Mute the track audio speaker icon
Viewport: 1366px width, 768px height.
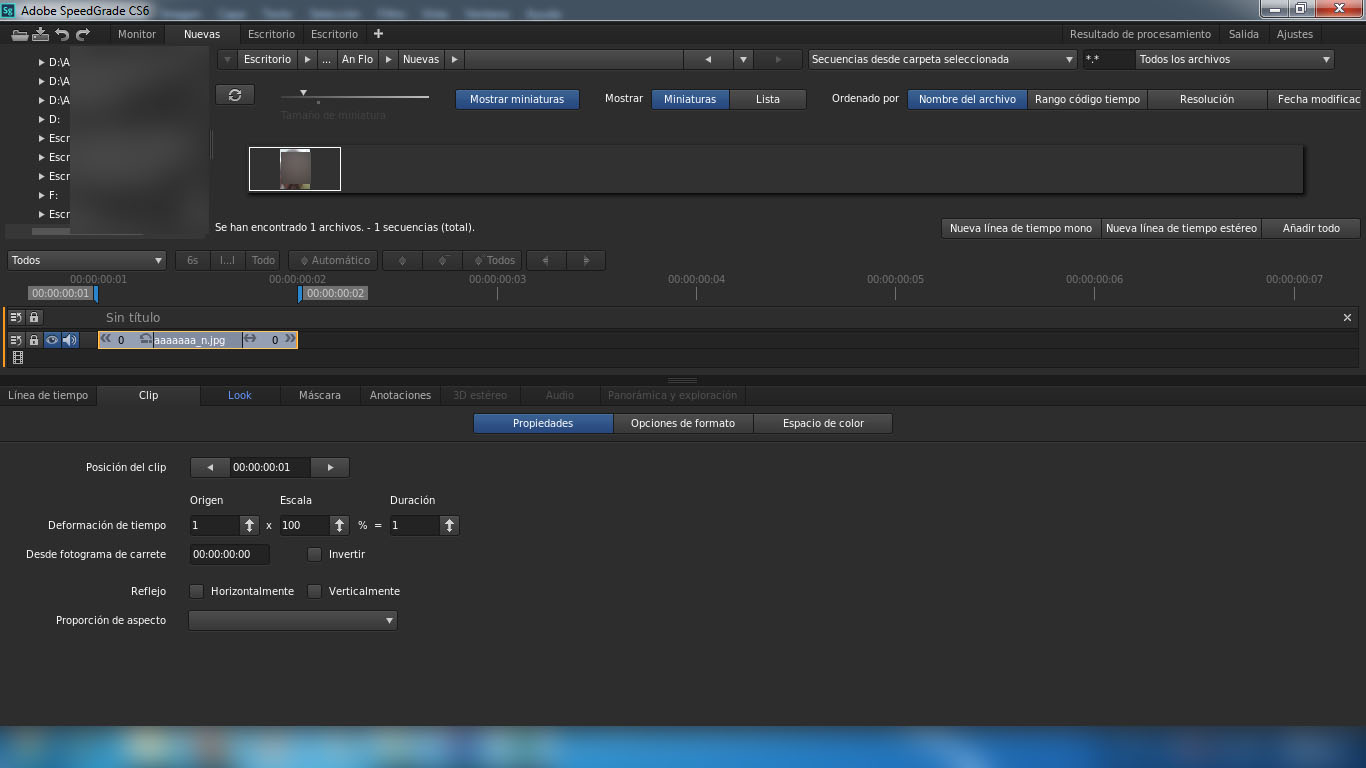[x=70, y=340]
